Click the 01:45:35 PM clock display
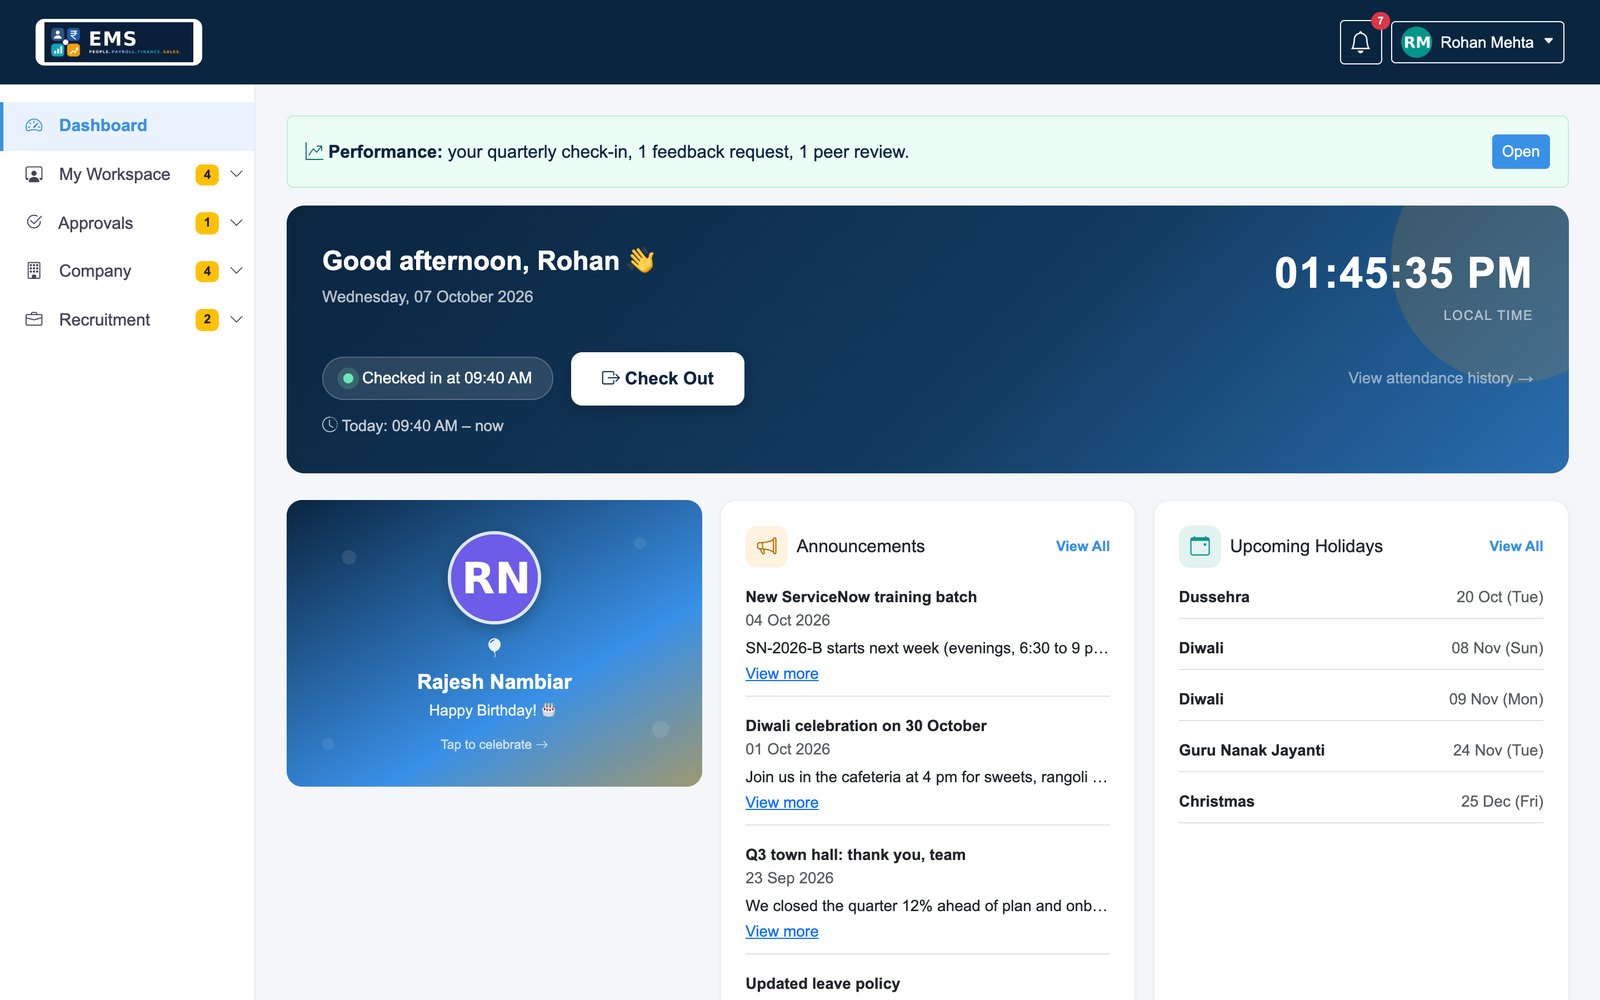Viewport: 1600px width, 1000px height. click(1403, 273)
